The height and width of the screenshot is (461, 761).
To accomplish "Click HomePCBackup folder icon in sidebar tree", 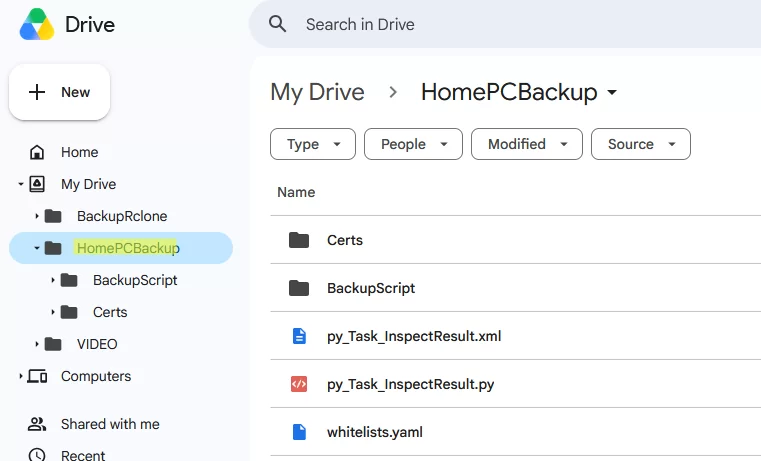I will [x=53, y=248].
